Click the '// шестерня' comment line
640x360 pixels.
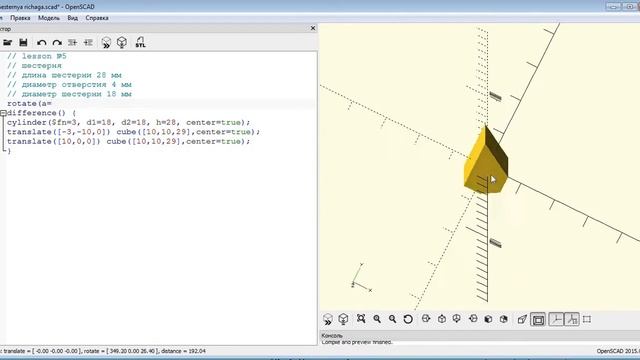pos(34,66)
